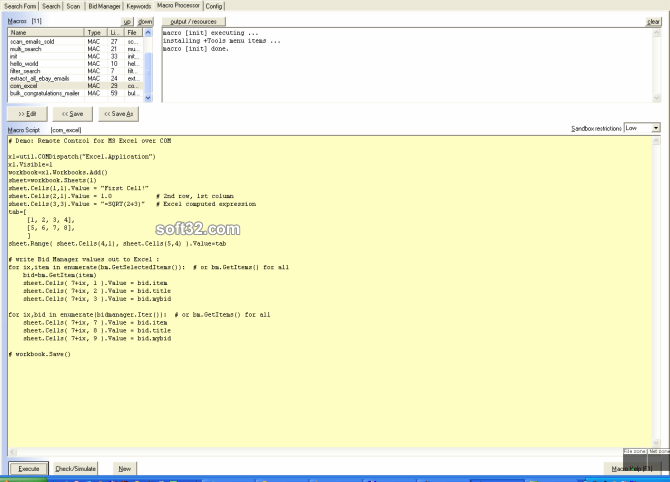Screen dimensions: 670x482
Task: Execute the current macro script
Action: (x=29, y=468)
